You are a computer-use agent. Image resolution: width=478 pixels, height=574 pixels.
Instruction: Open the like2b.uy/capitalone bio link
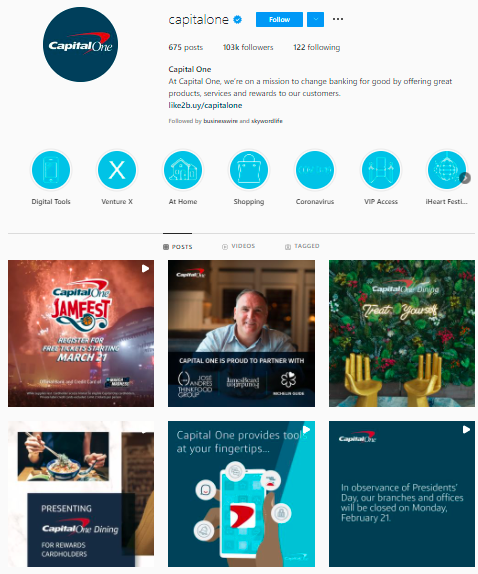[205, 105]
